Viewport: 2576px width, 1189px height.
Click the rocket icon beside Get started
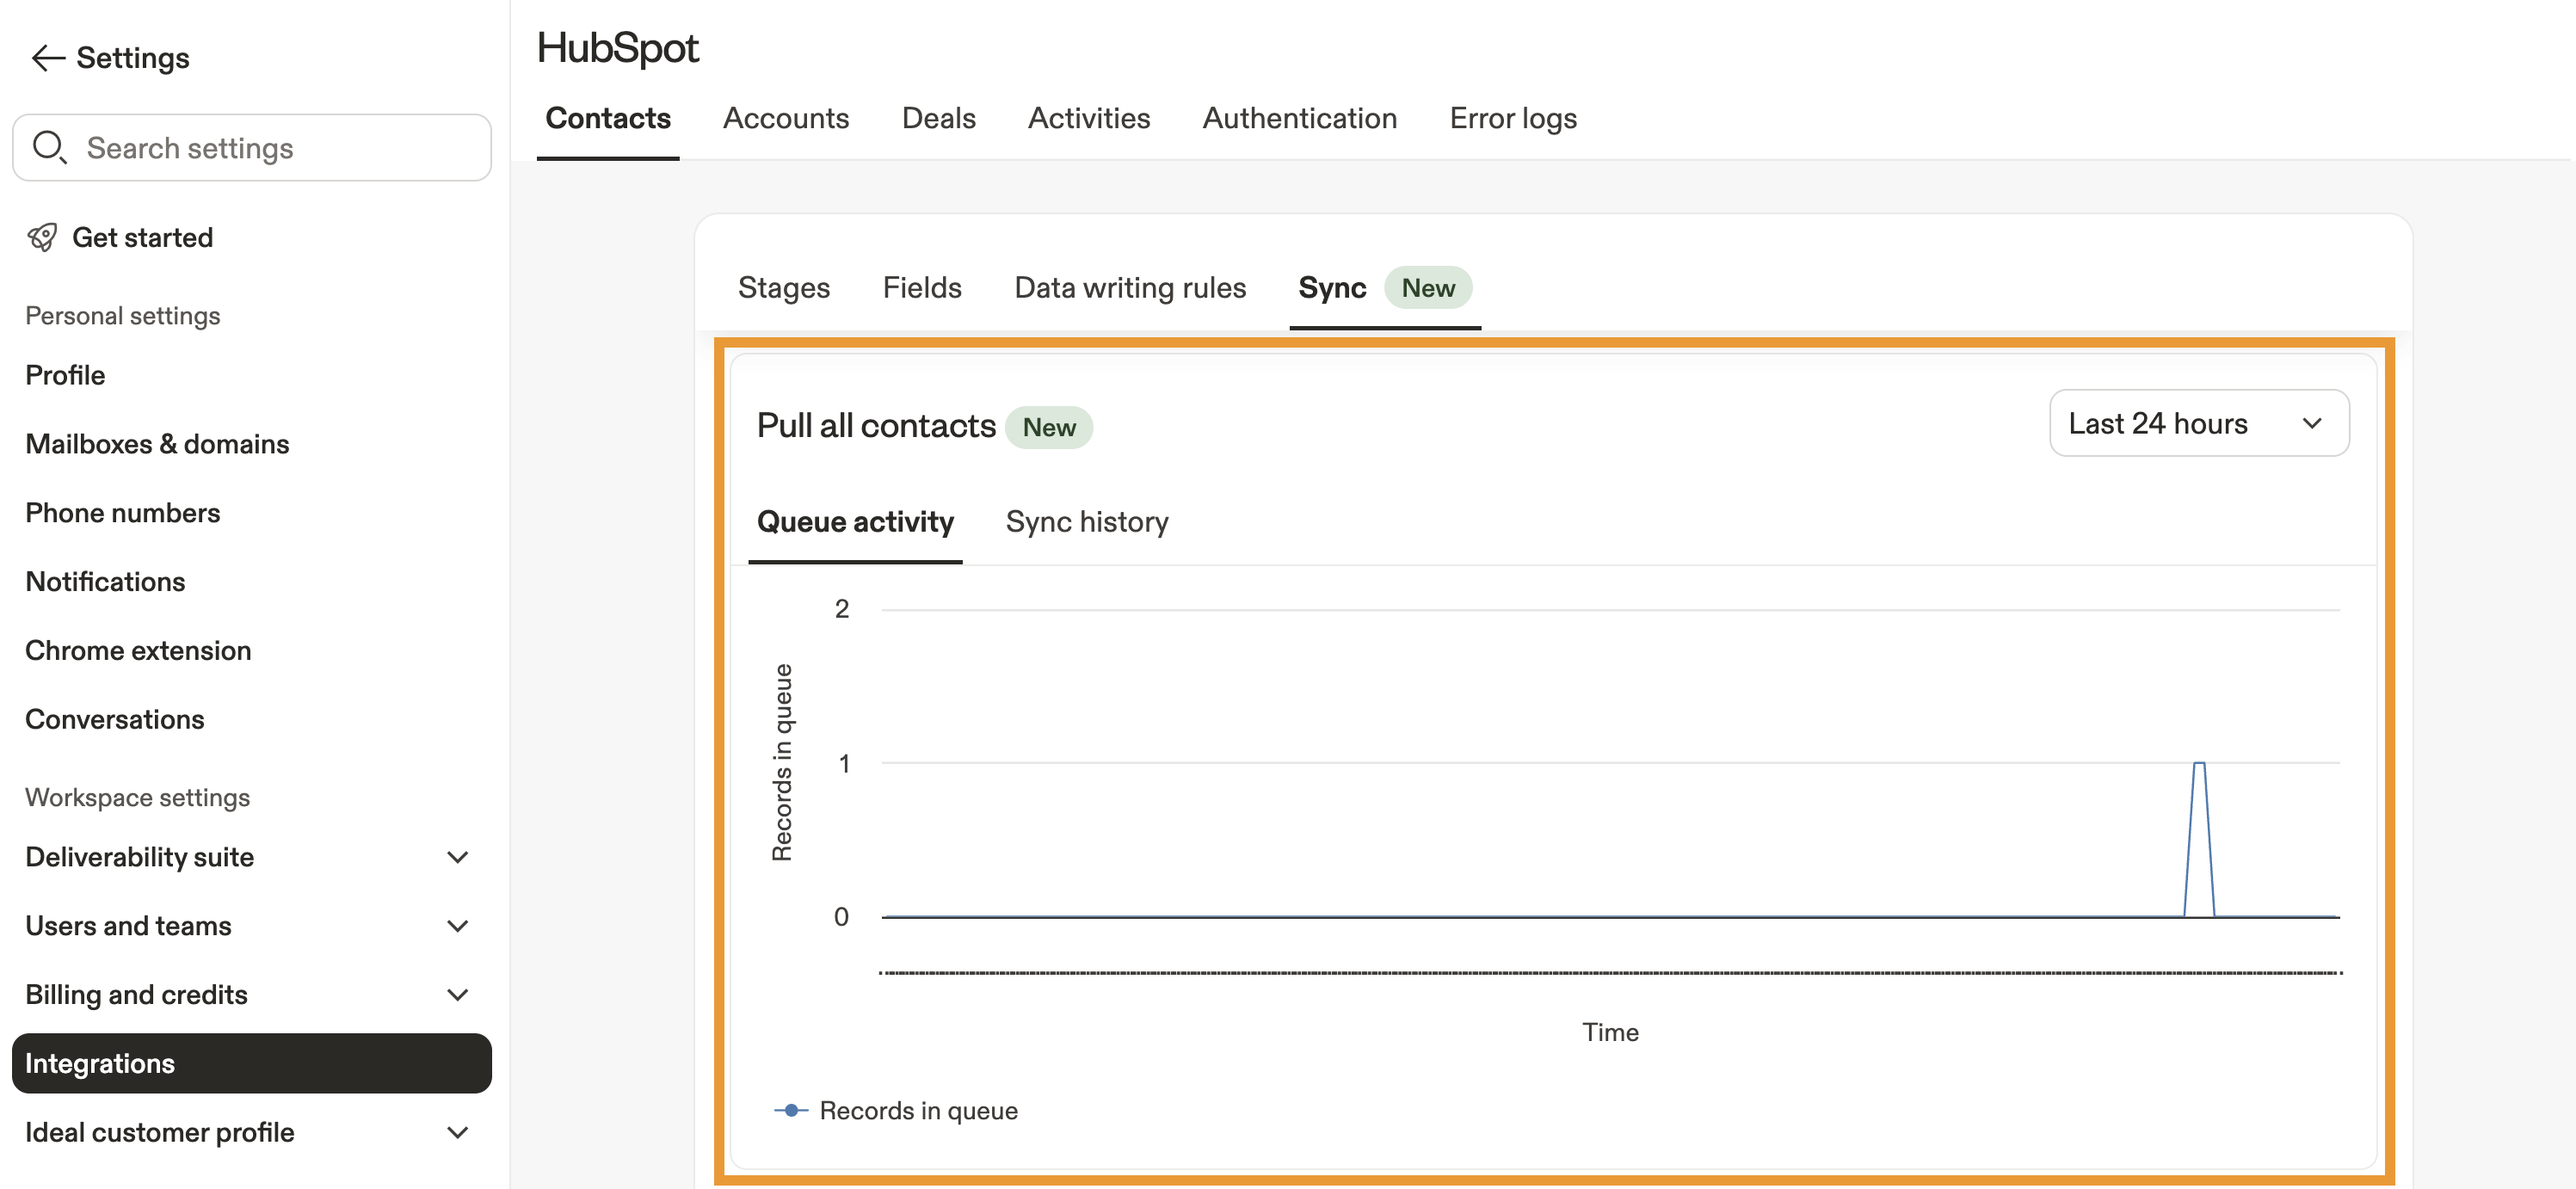click(x=42, y=237)
